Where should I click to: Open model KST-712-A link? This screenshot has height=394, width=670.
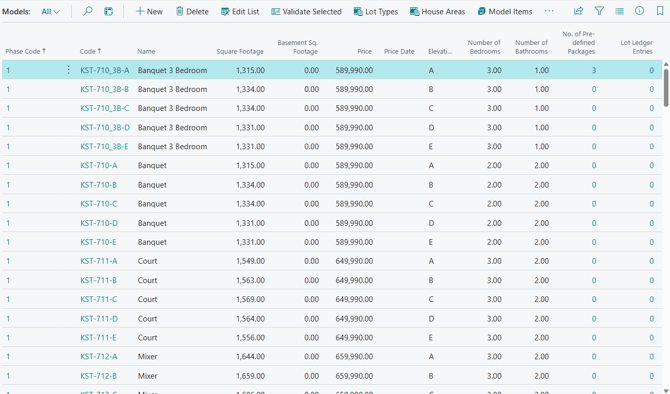point(99,356)
